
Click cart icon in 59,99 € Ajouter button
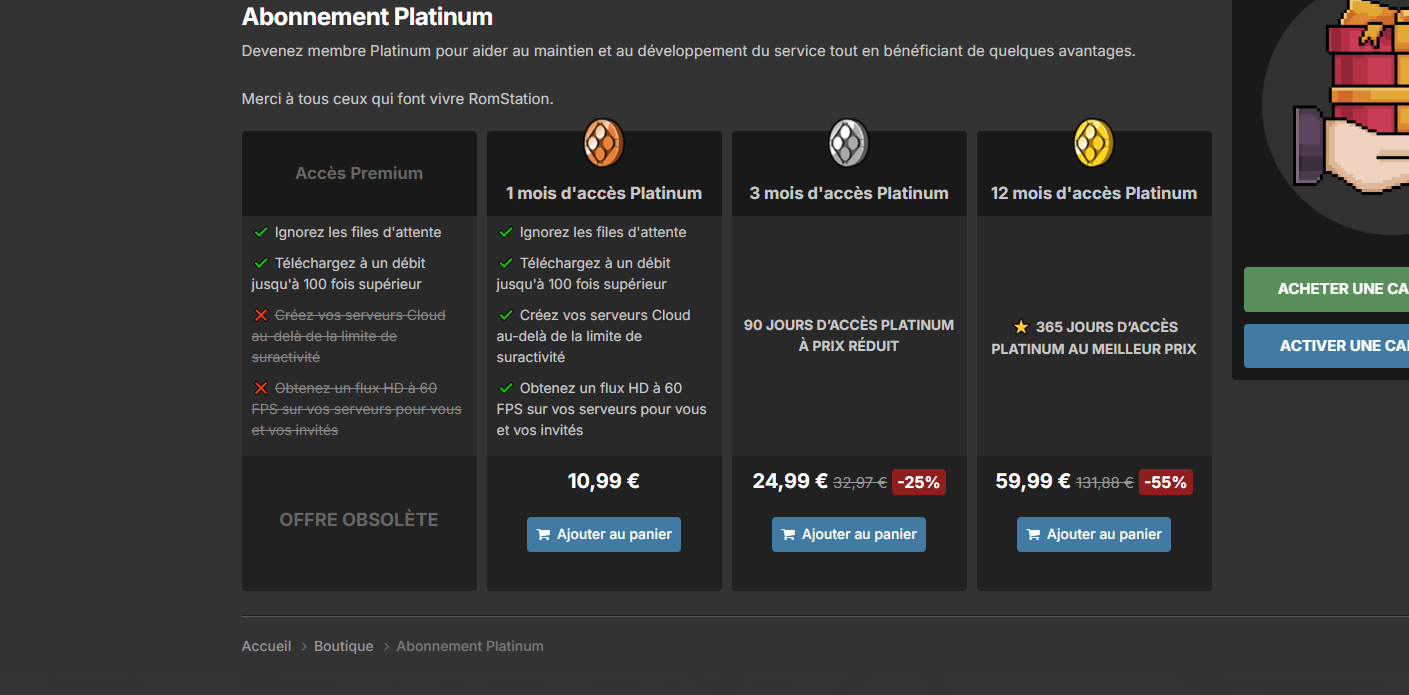pyautogui.click(x=1034, y=535)
